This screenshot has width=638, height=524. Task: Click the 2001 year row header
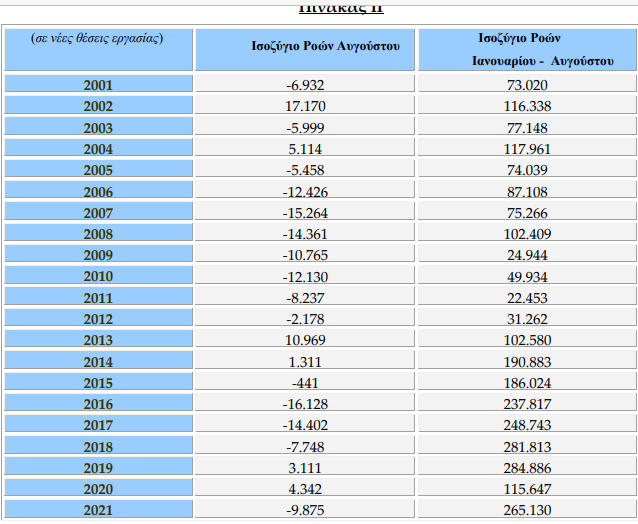click(x=97, y=84)
